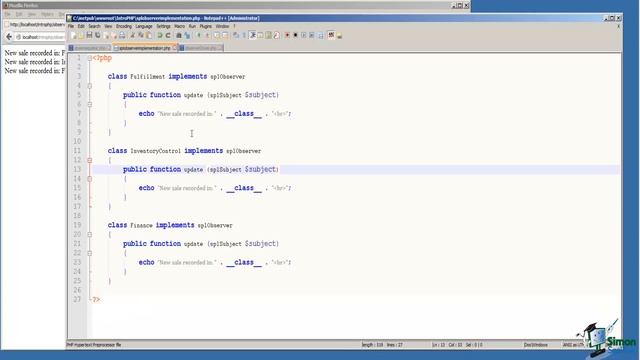
Task: Go back in the Firefox window
Action: click(9, 37)
